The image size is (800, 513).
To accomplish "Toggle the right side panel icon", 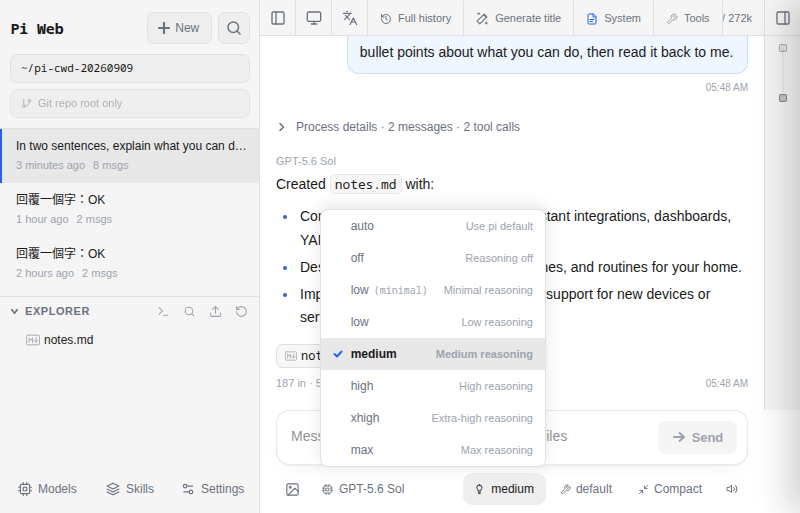I will pyautogui.click(x=783, y=18).
